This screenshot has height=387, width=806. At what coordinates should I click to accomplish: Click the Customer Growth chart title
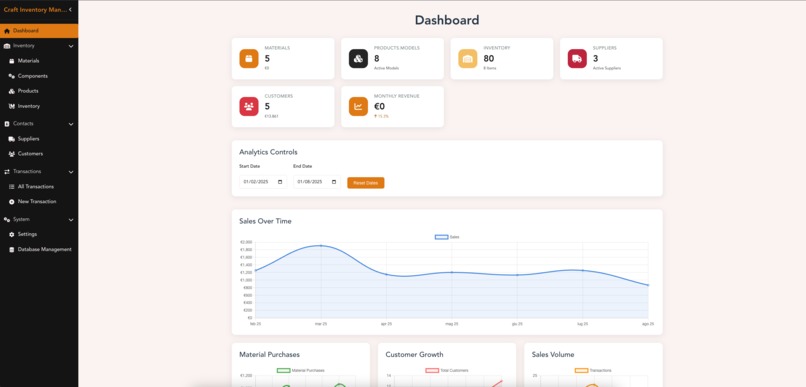click(x=414, y=355)
